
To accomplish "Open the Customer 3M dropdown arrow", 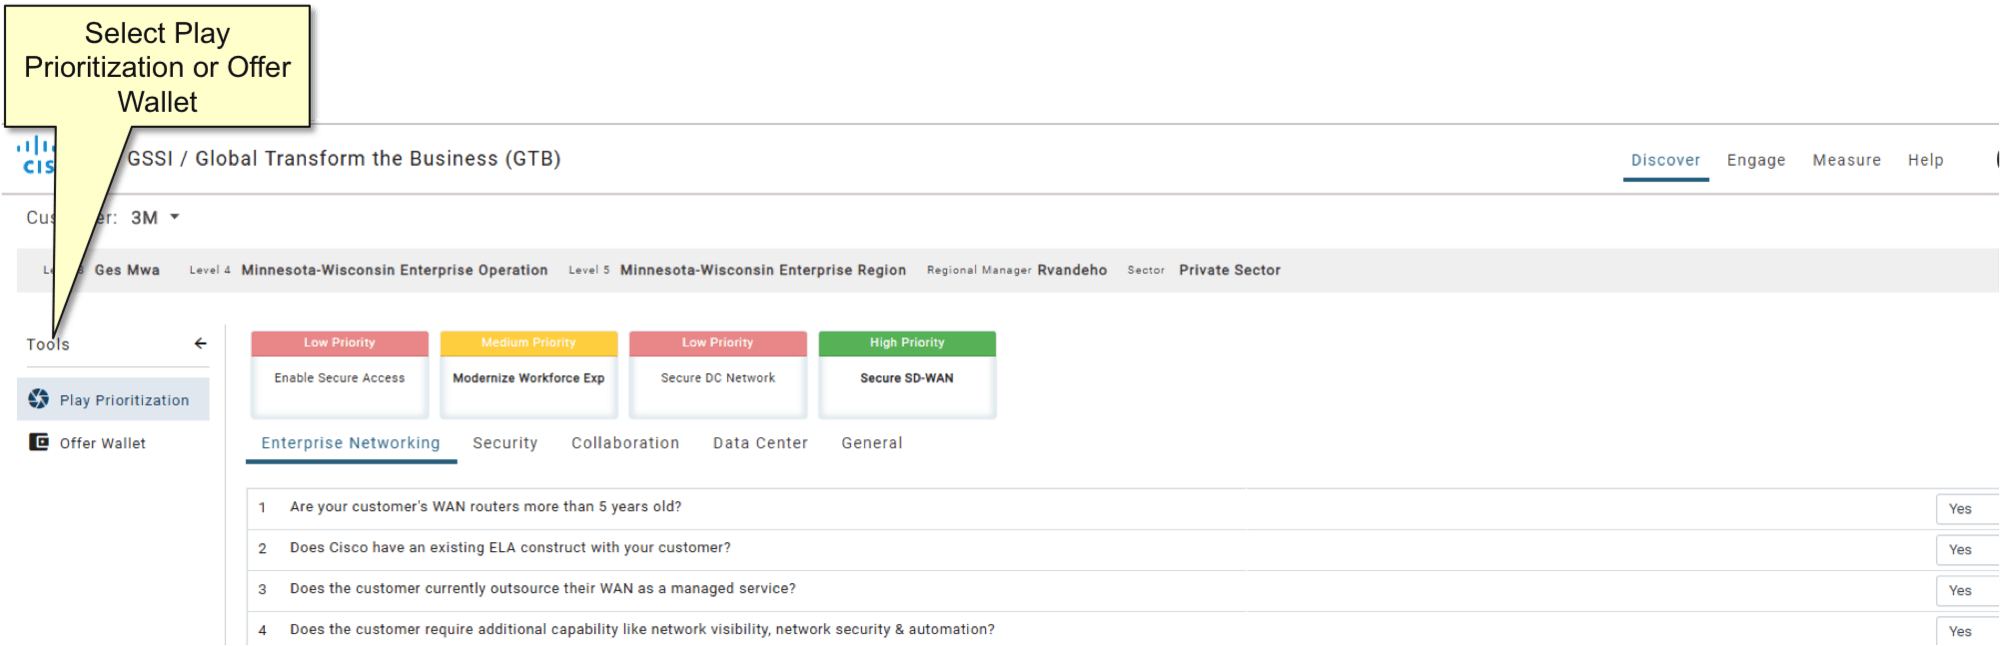I will 175,217.
